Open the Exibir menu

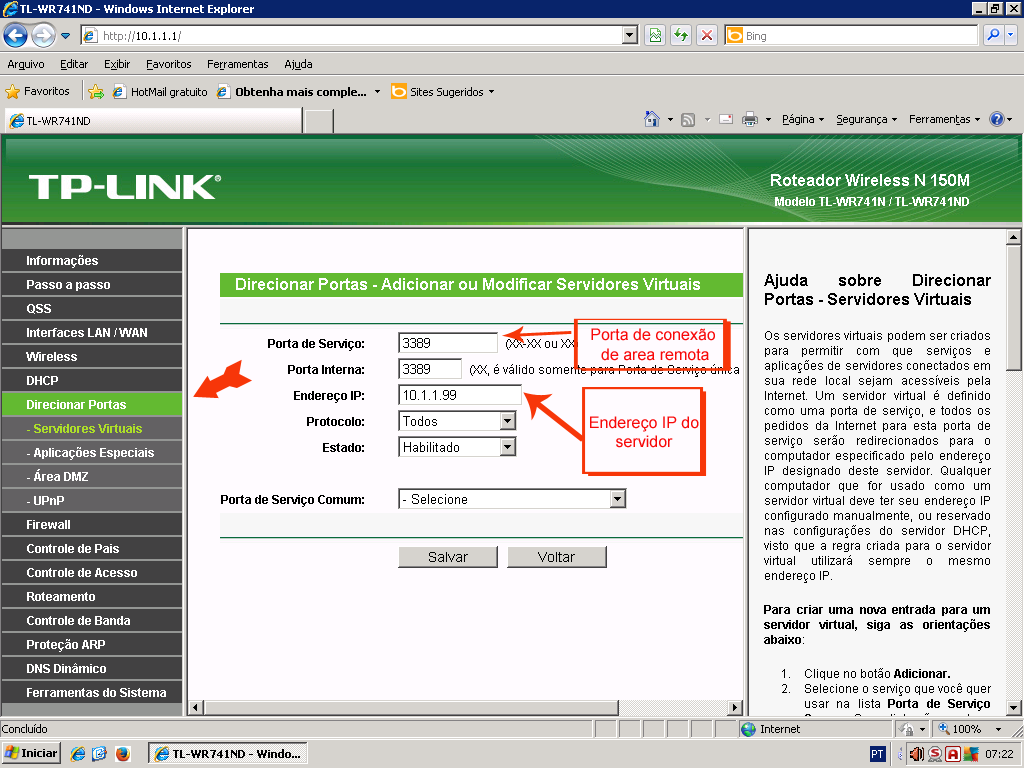117,64
